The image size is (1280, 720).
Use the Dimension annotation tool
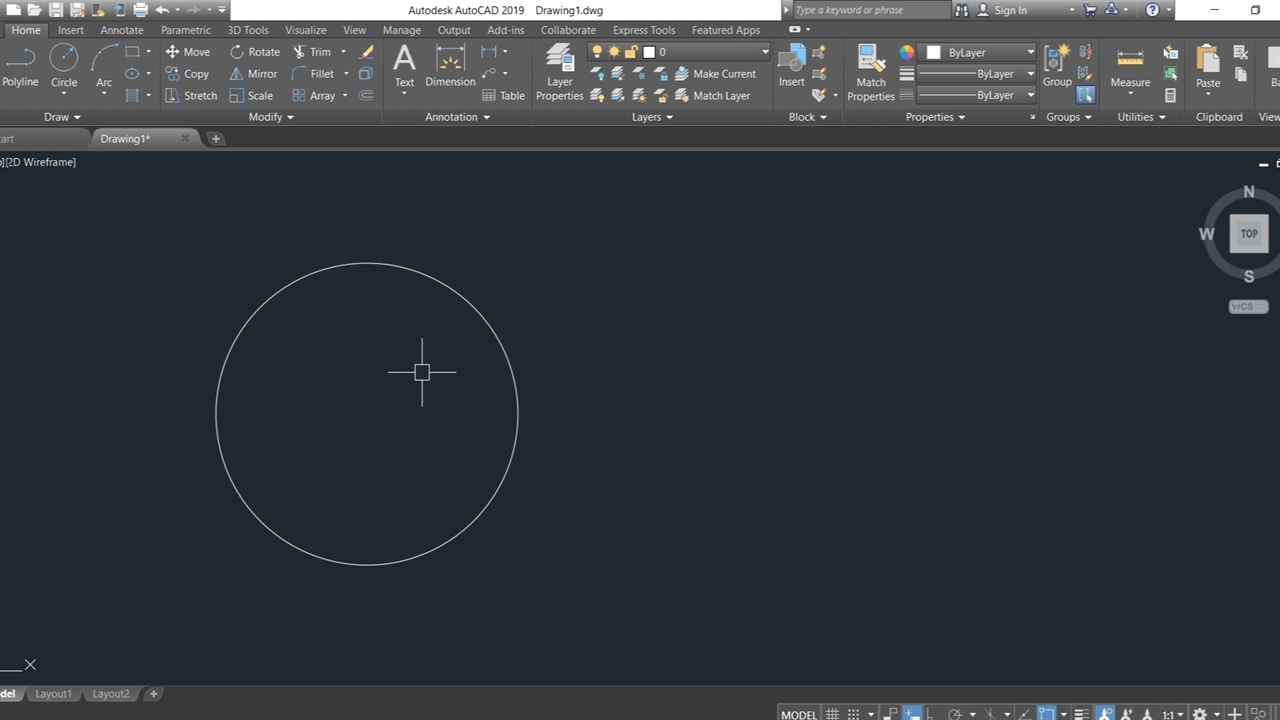coord(450,66)
